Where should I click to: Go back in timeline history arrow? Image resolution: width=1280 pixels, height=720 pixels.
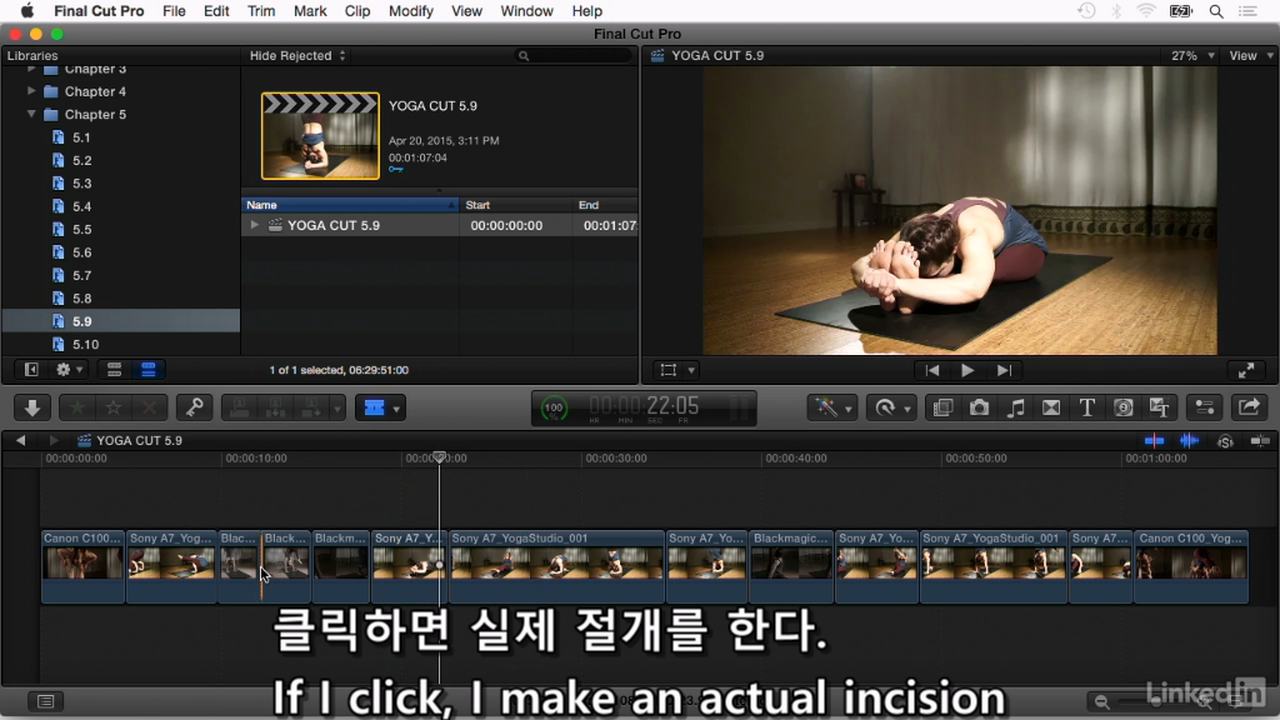point(20,440)
